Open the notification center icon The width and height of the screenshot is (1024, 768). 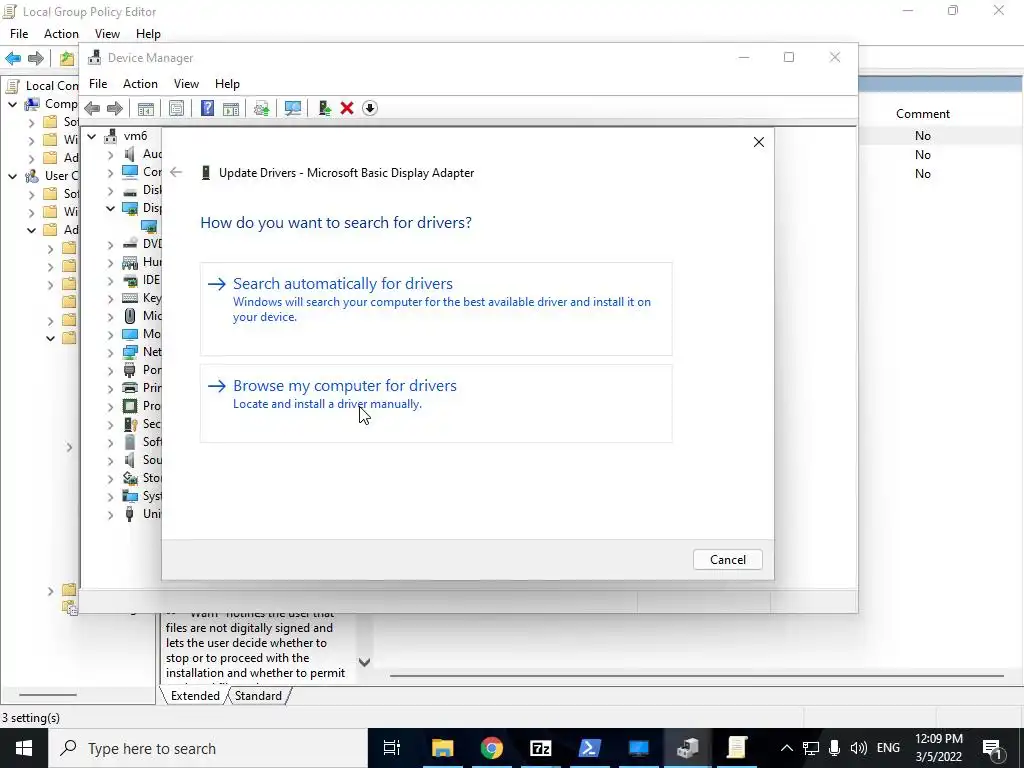(993, 748)
